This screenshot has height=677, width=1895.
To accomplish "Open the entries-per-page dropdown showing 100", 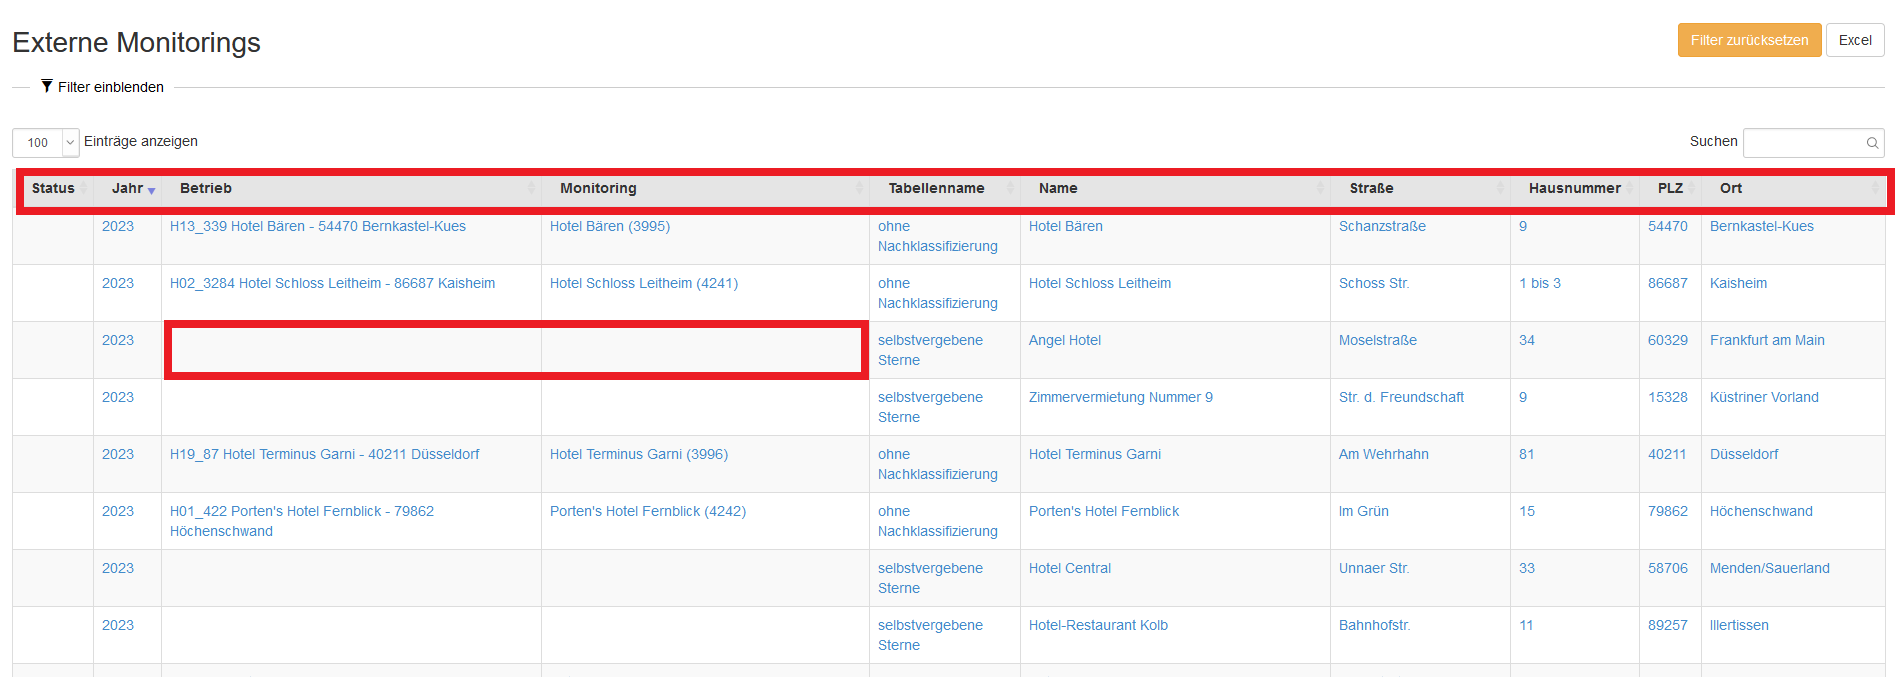I will click(45, 143).
